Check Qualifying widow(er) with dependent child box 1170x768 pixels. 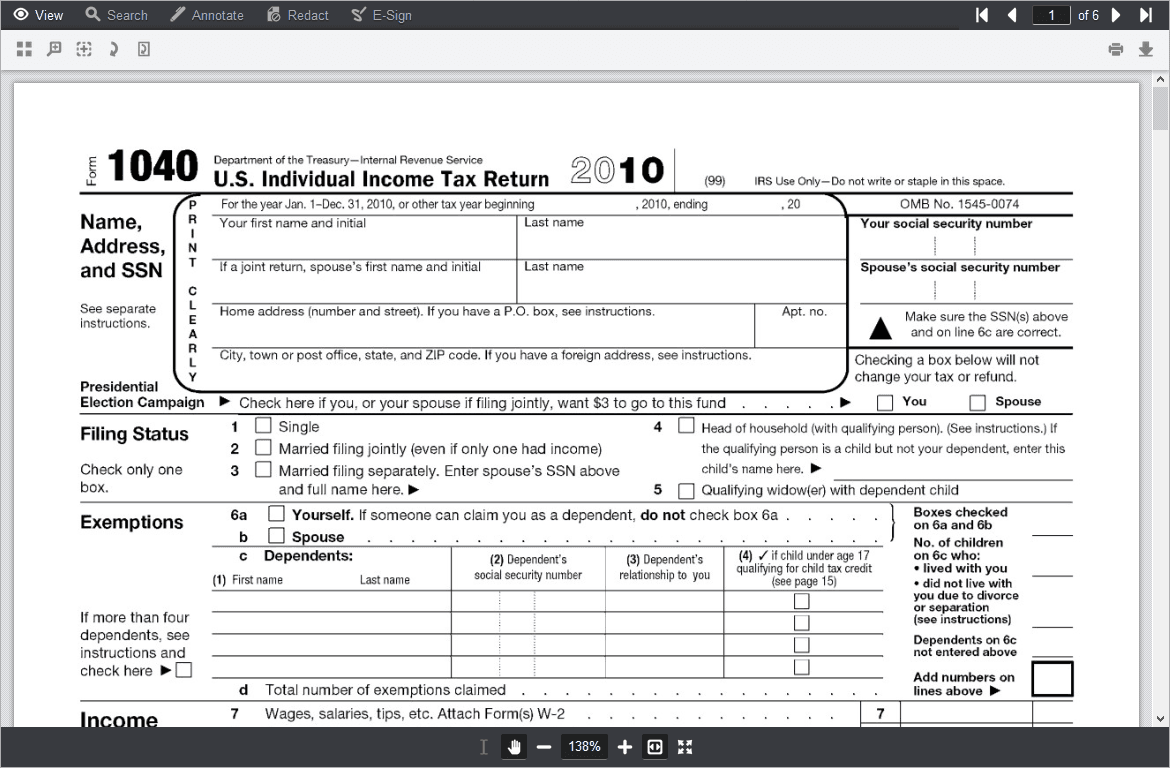[x=686, y=490]
